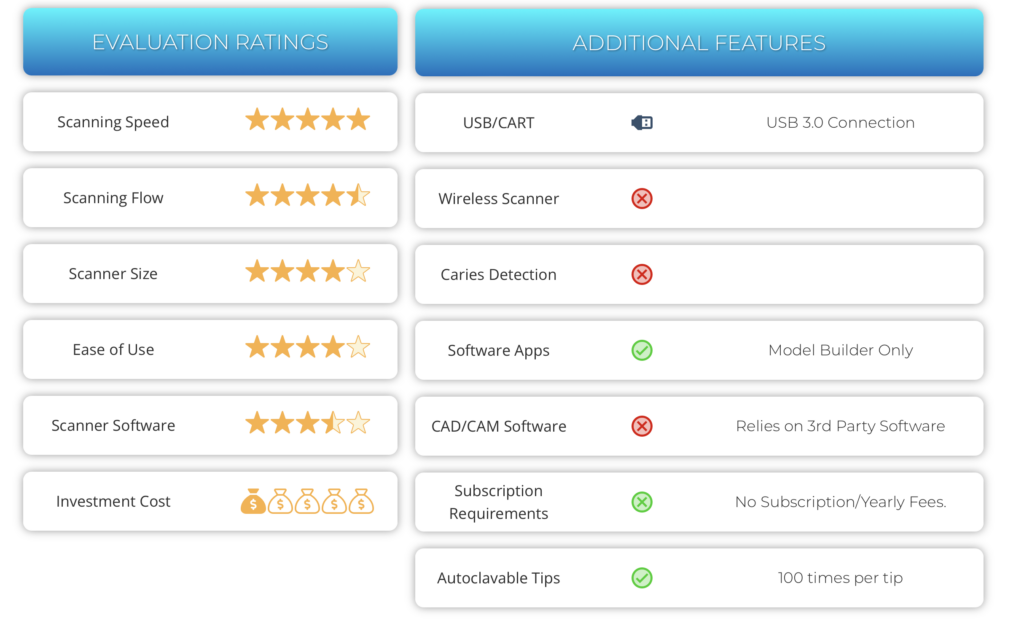Image resolution: width=1024 pixels, height=623 pixels.
Task: Click the last empty money bag icon
Action: [x=361, y=501]
